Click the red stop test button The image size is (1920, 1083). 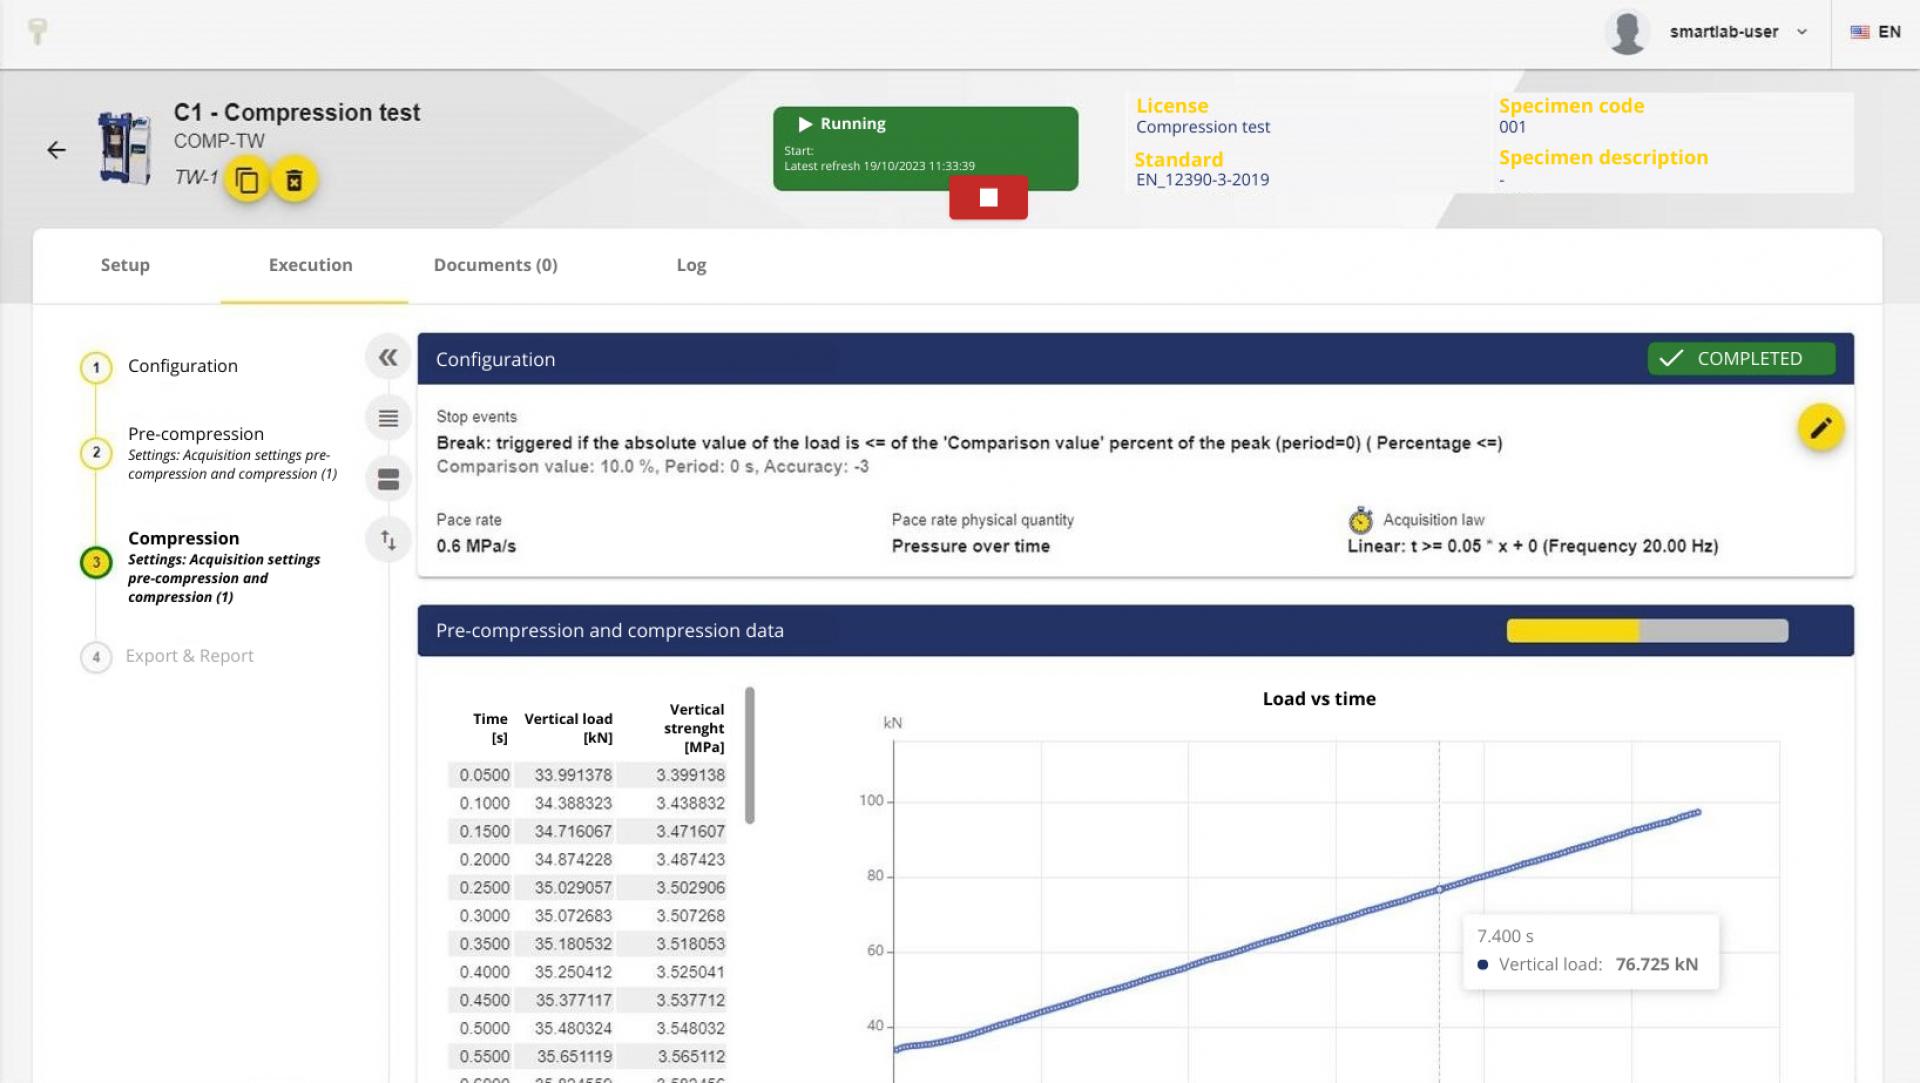click(x=988, y=197)
